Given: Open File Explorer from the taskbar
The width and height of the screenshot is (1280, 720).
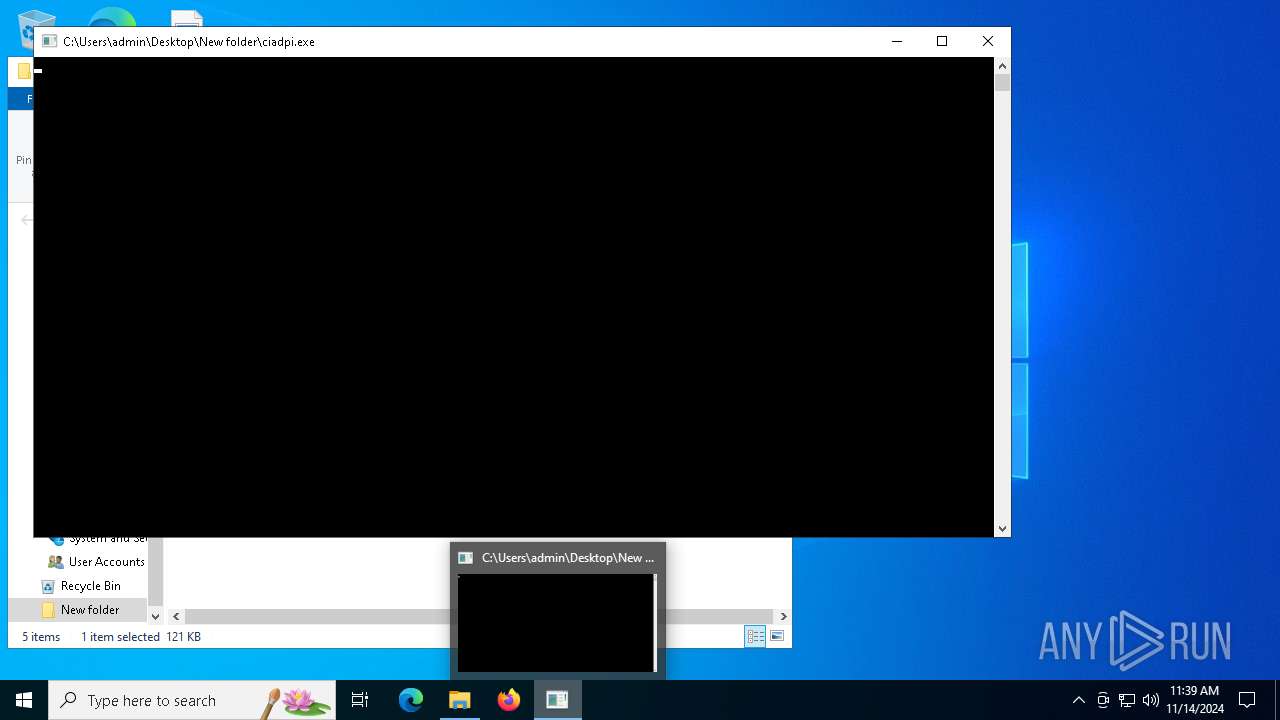Looking at the screenshot, I should (460, 700).
